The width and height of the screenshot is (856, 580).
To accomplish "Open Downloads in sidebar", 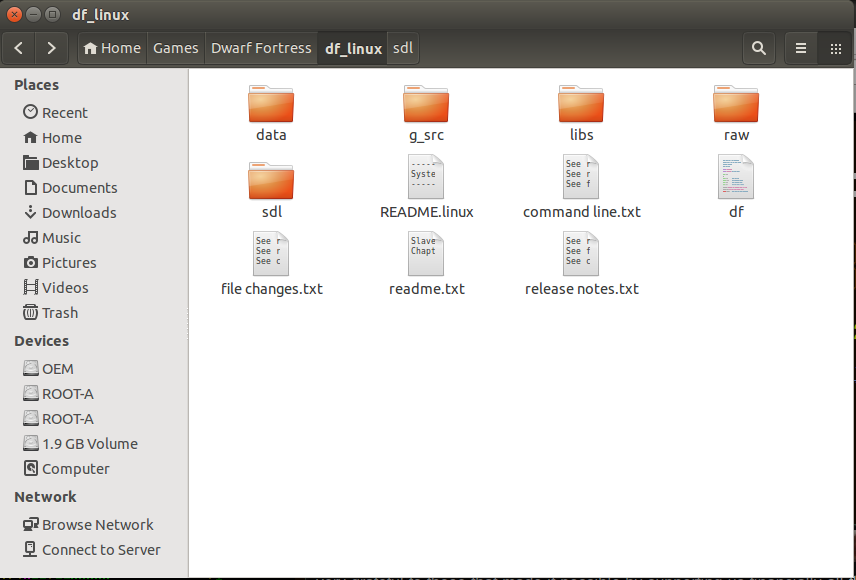I will pos(78,213).
